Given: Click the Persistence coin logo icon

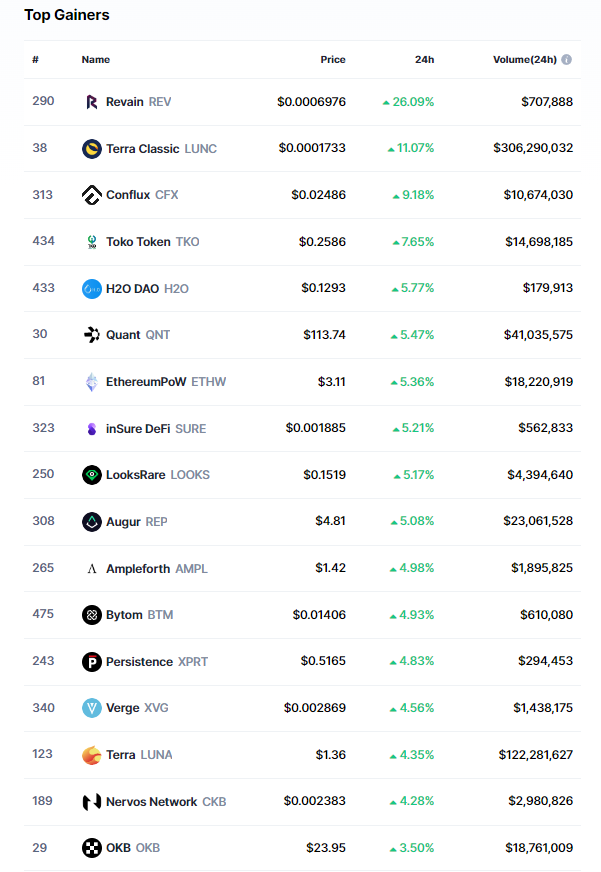Looking at the screenshot, I should click(x=92, y=662).
